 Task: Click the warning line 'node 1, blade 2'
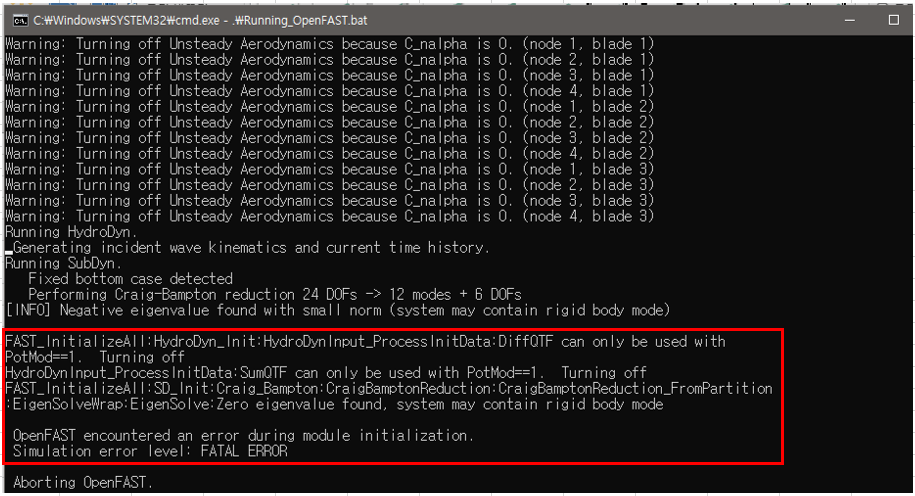click(x=330, y=107)
